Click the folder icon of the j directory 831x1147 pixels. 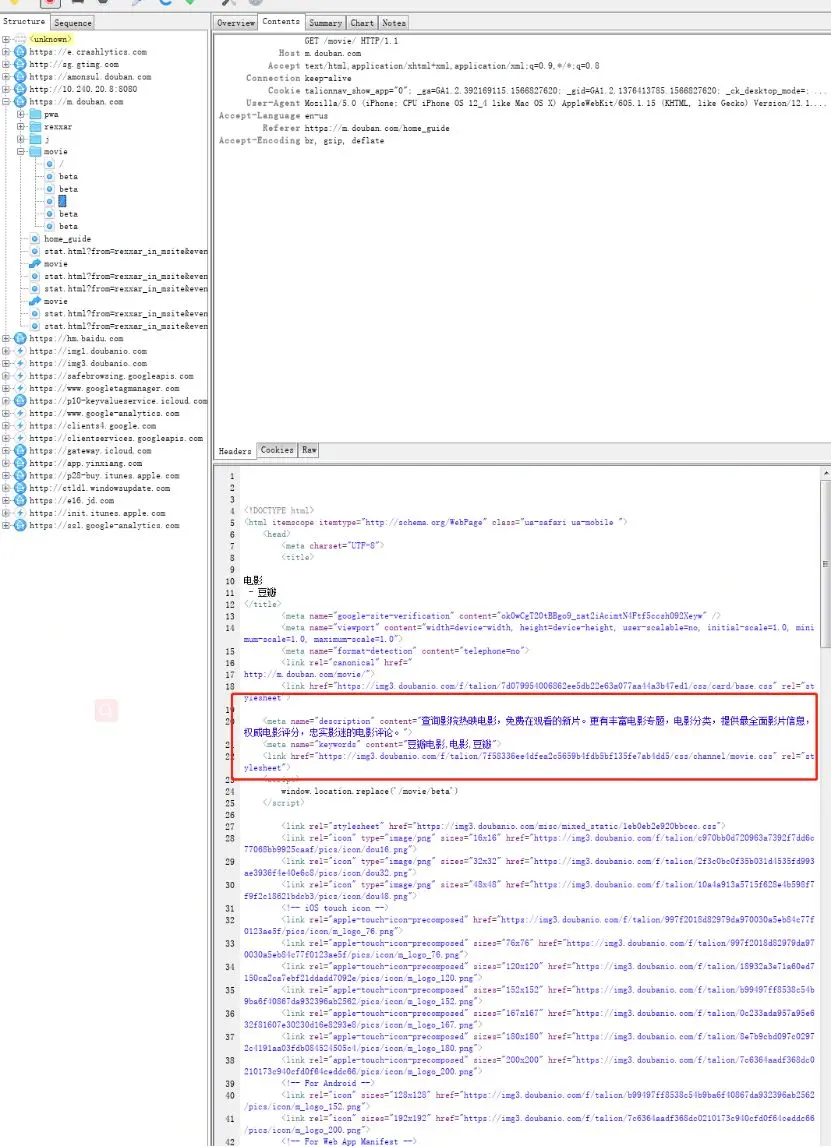[x=34, y=139]
